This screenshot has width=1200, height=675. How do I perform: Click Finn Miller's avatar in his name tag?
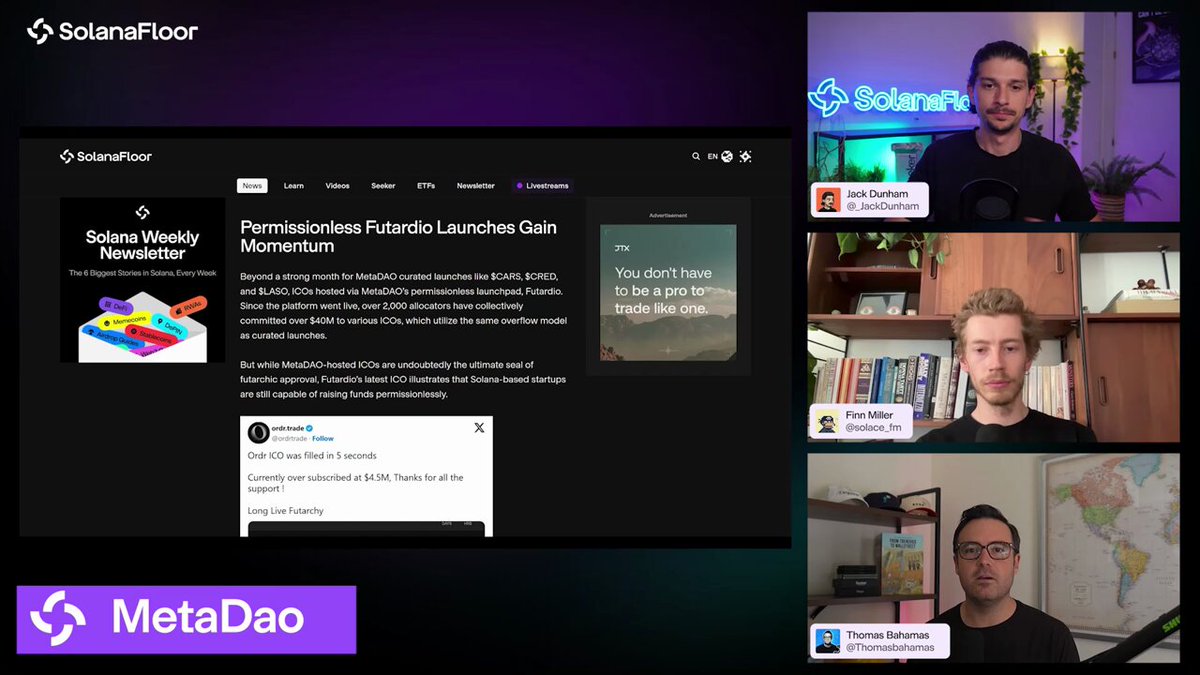(827, 422)
